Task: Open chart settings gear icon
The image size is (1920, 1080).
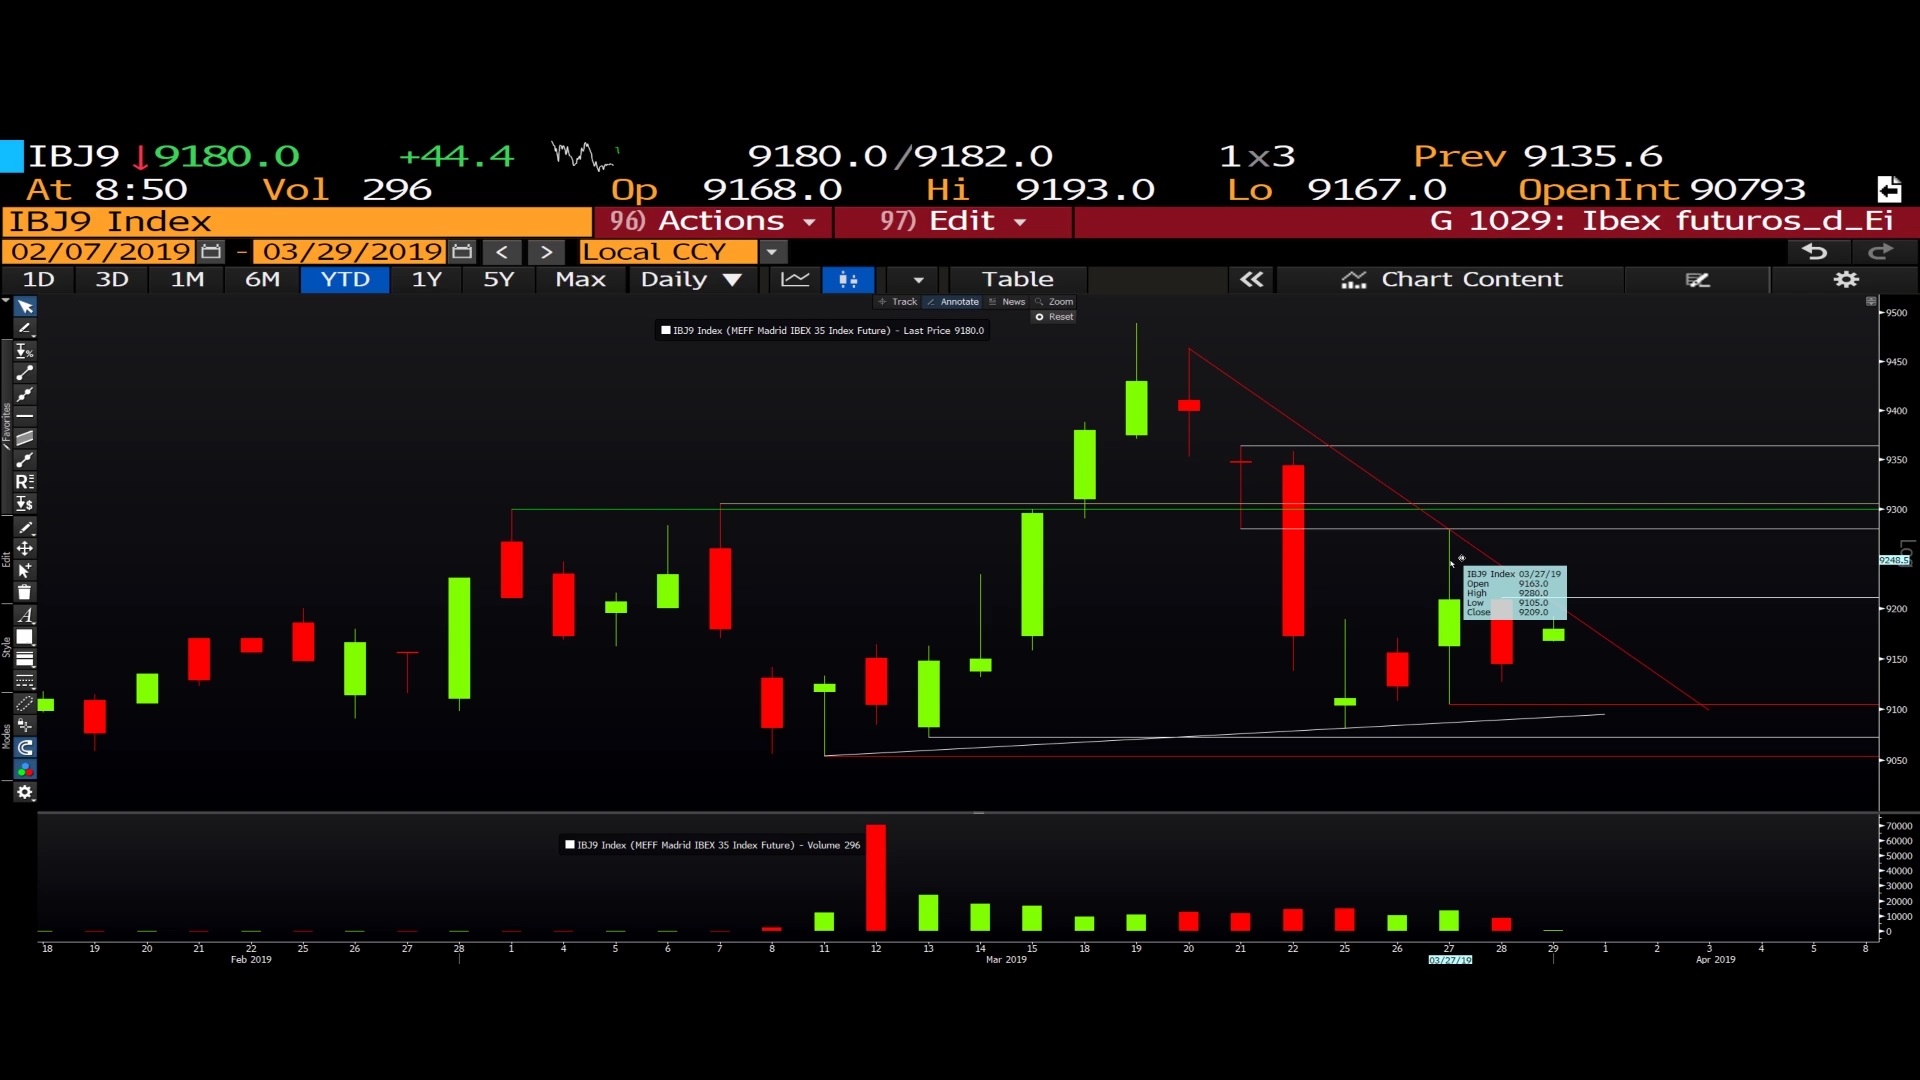Action: click(x=1846, y=280)
